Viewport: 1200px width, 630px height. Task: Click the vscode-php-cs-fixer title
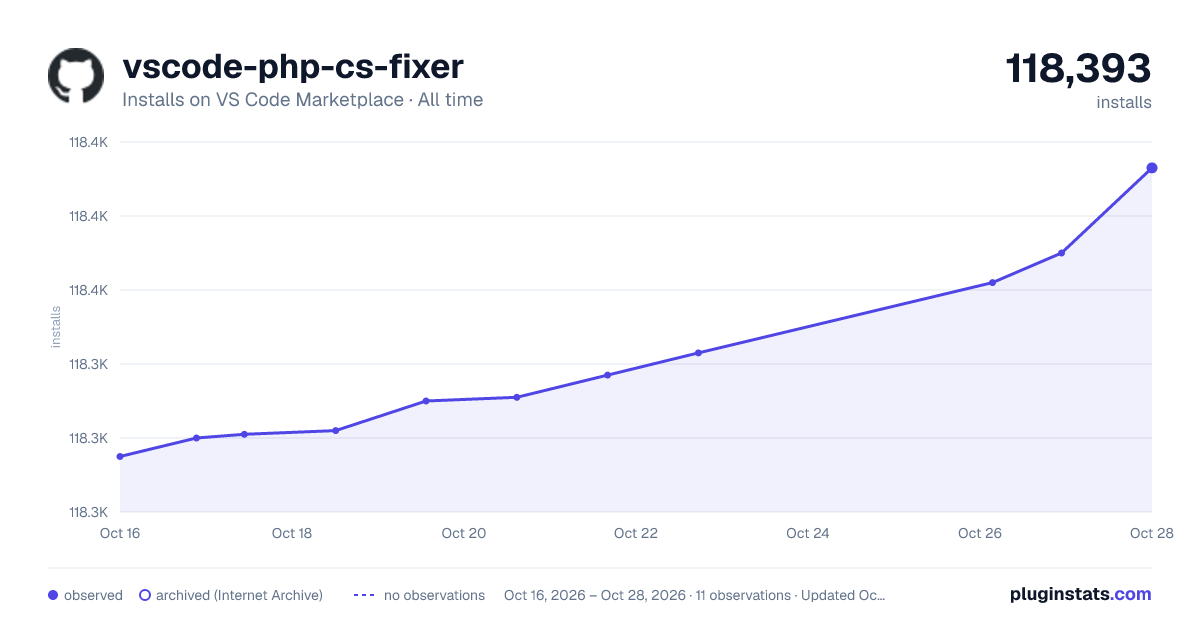(x=292, y=66)
